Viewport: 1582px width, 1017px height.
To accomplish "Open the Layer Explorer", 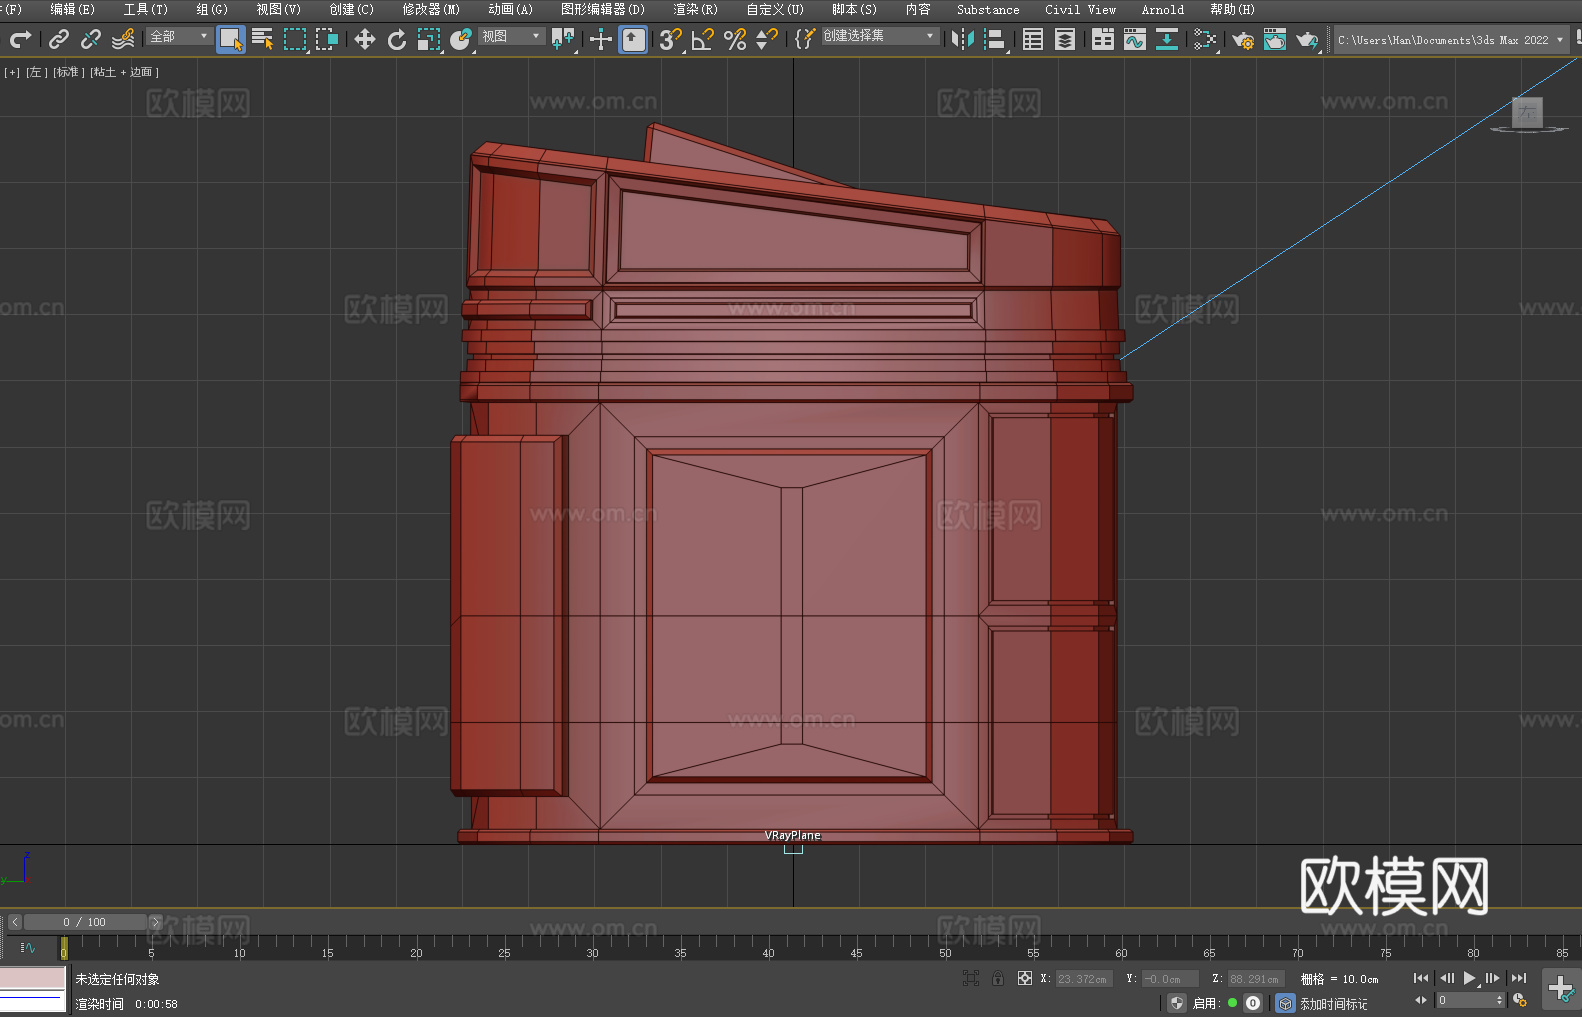I will [1065, 39].
